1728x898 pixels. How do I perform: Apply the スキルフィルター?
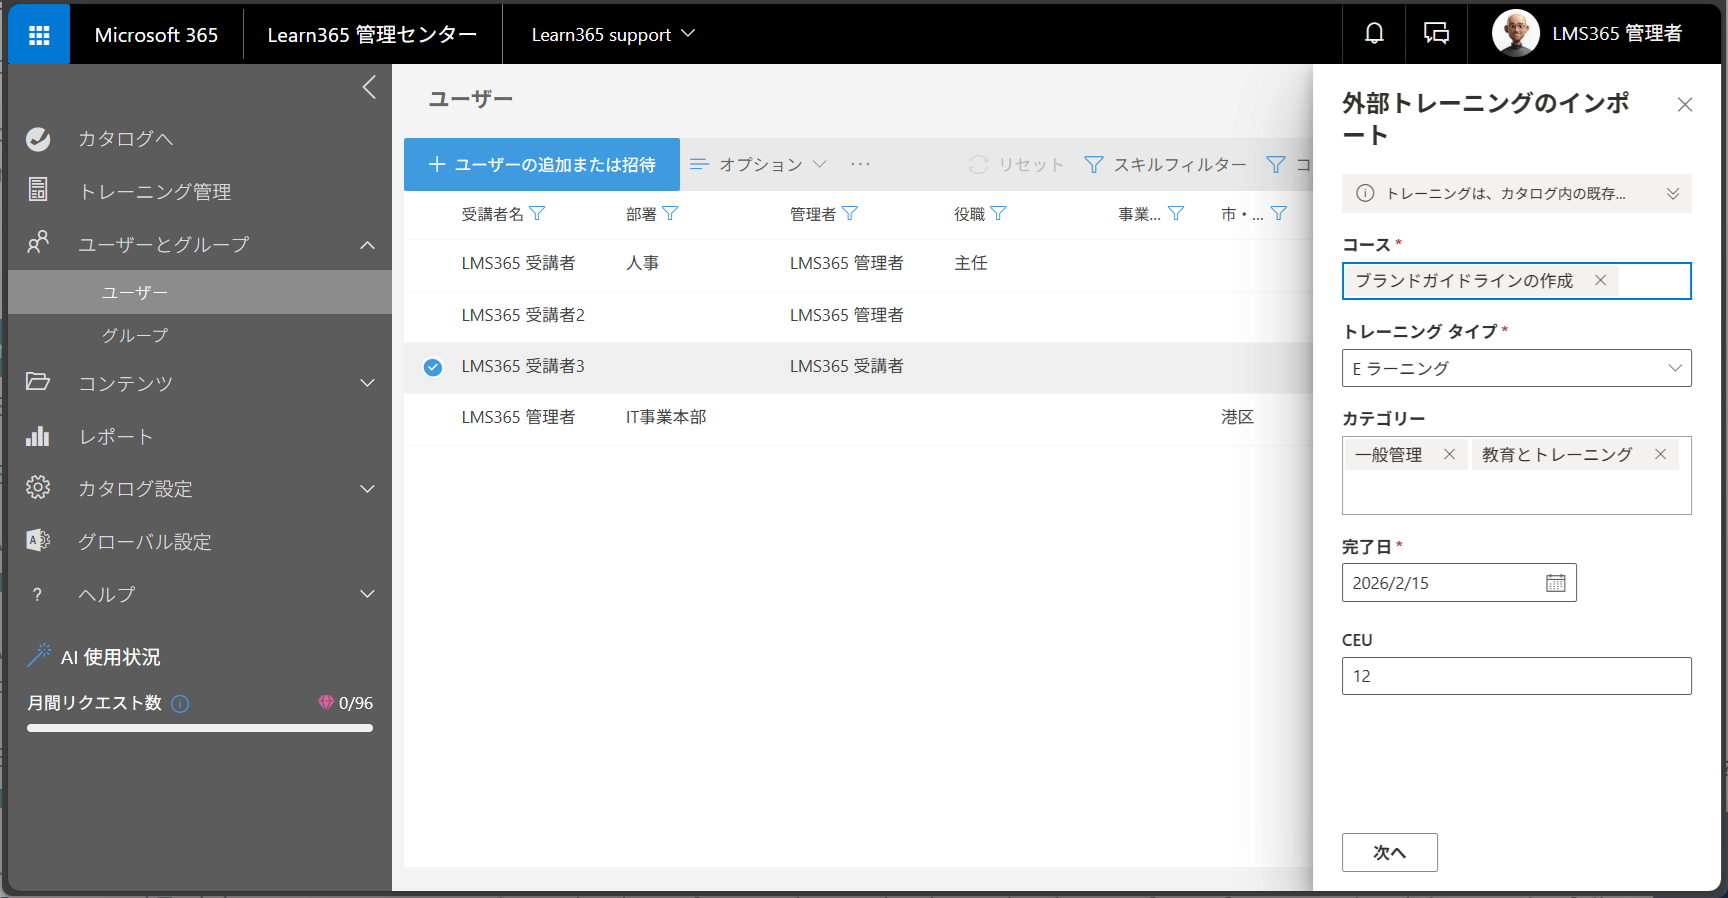(x=1166, y=164)
